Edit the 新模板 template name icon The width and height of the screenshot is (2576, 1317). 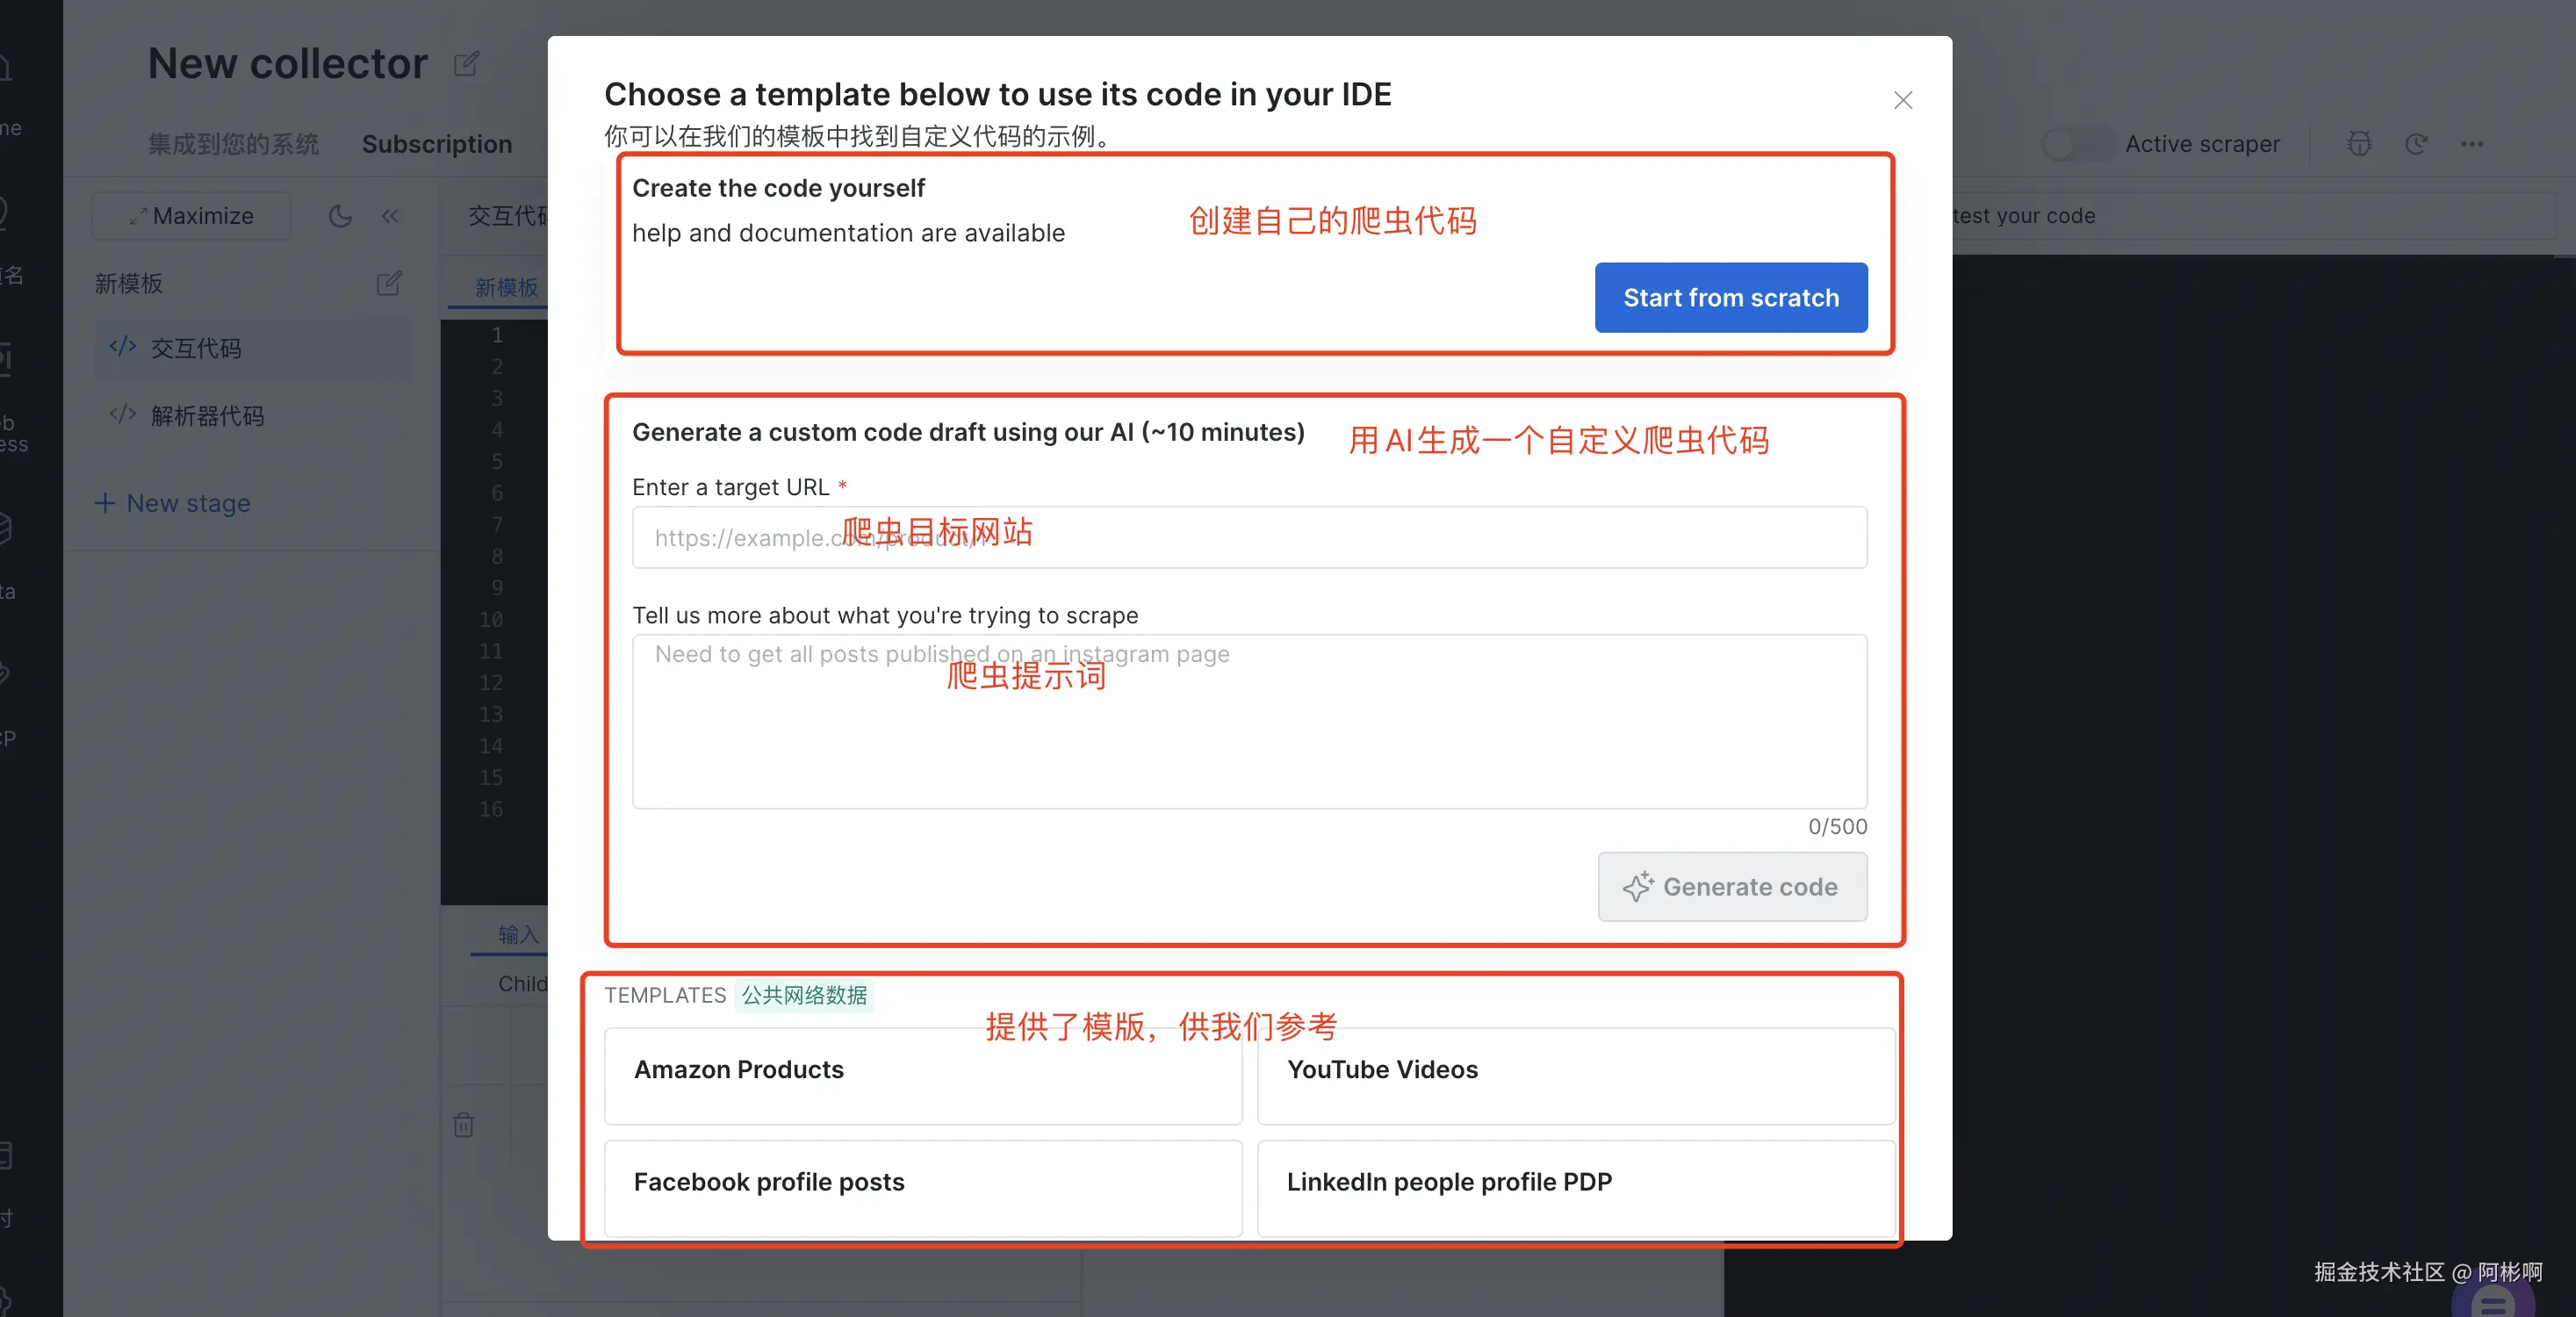click(x=388, y=284)
